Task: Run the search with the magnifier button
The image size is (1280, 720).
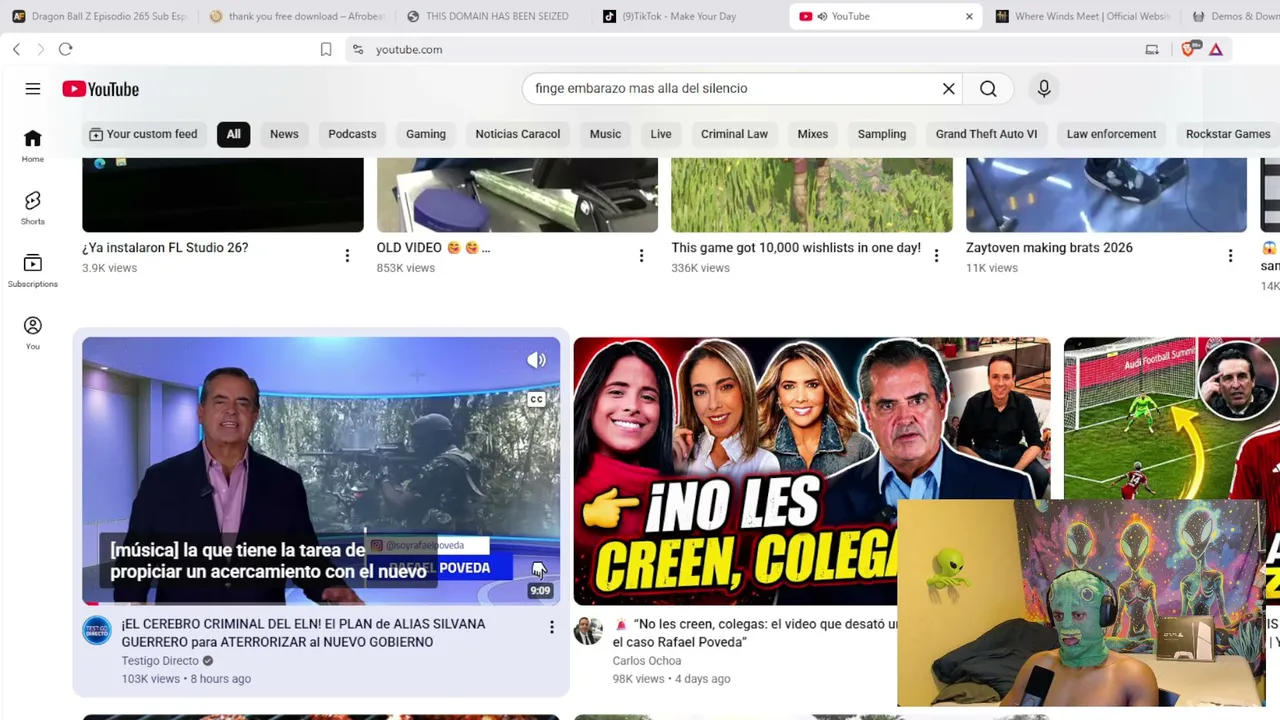Action: pyautogui.click(x=988, y=89)
